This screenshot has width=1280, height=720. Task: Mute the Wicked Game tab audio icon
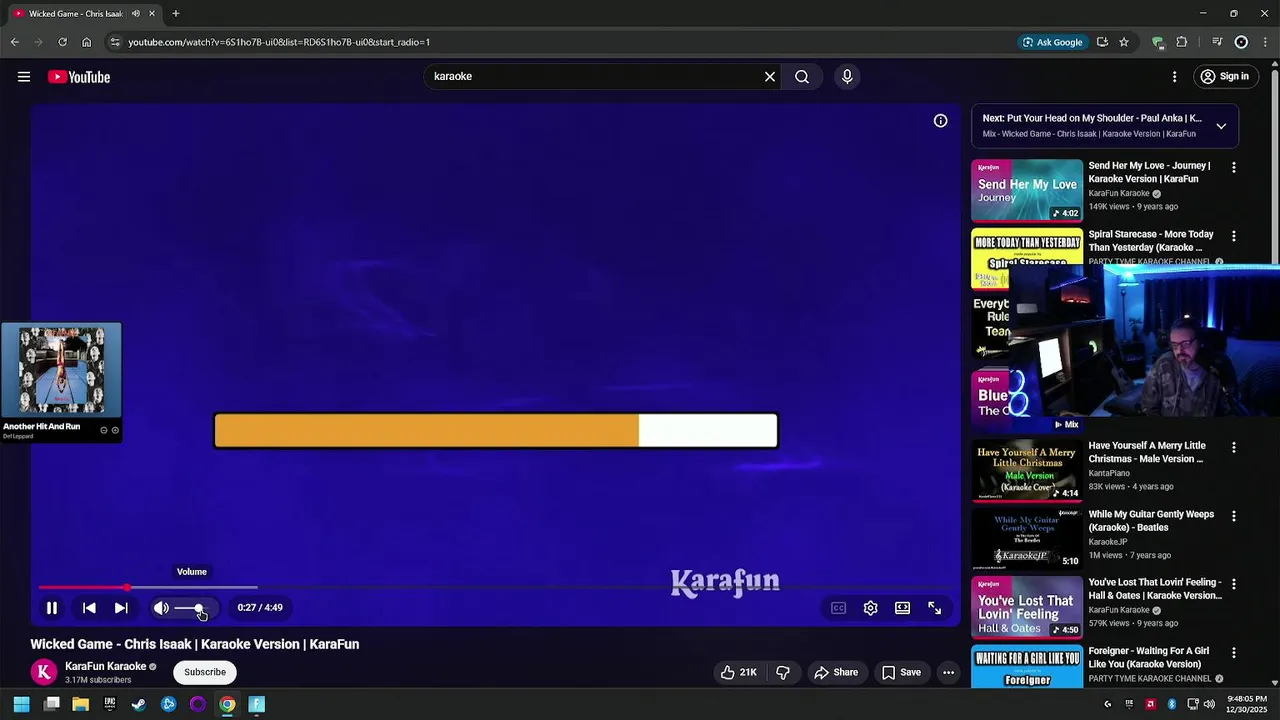[136, 13]
